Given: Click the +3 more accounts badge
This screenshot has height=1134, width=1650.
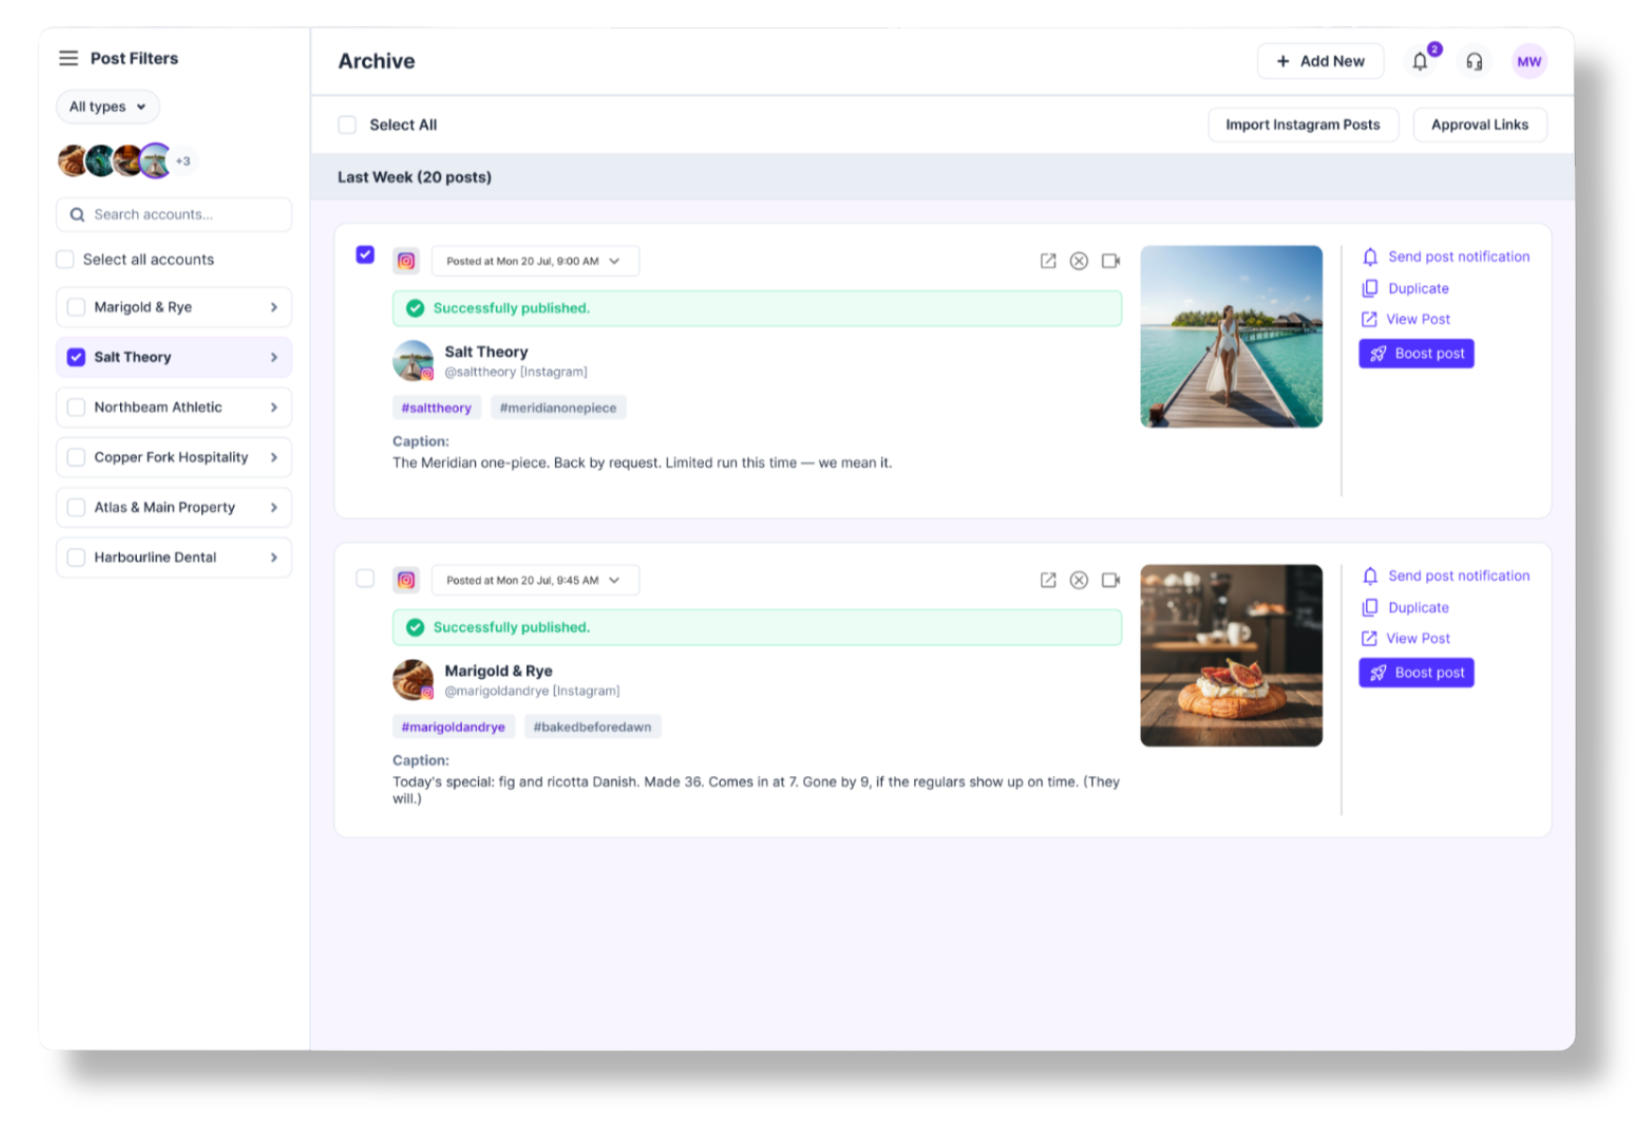Looking at the screenshot, I should pyautogui.click(x=183, y=161).
